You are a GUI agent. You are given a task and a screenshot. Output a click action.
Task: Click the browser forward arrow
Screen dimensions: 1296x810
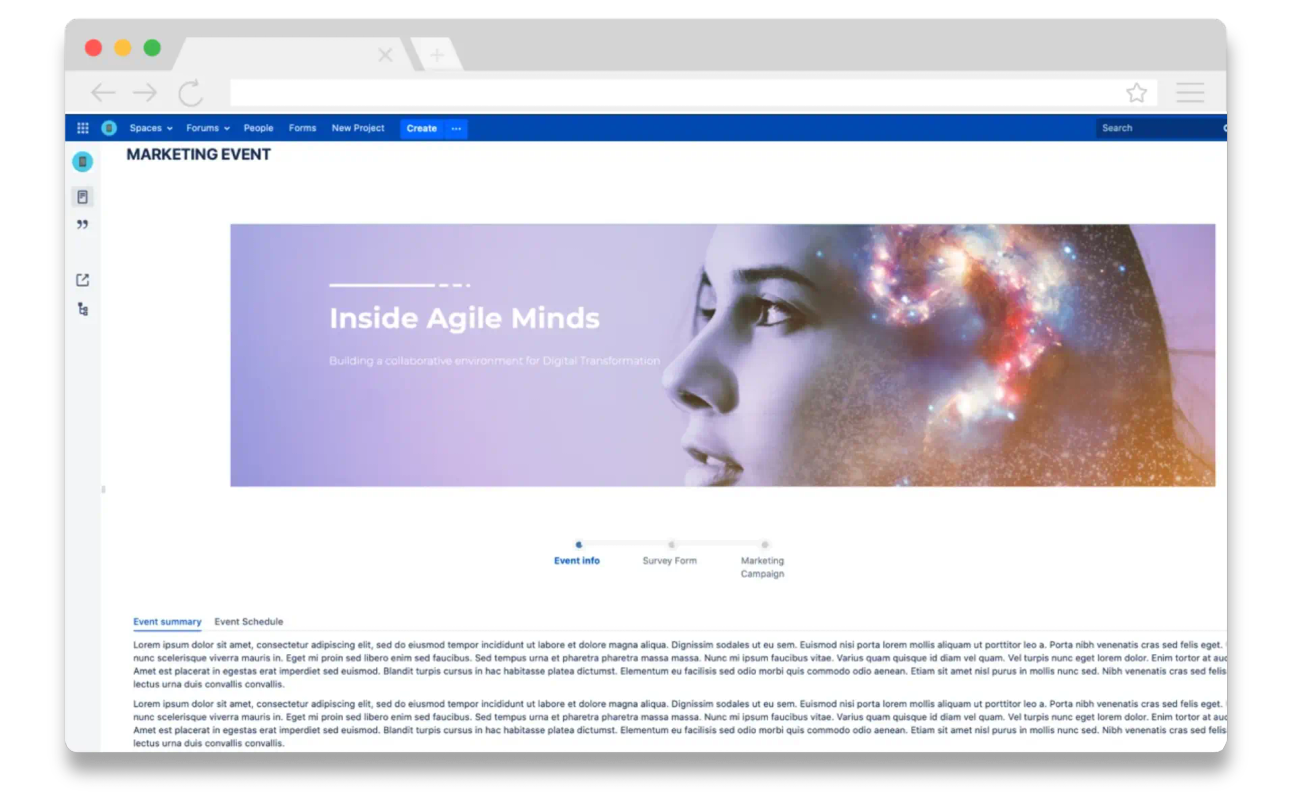click(145, 93)
